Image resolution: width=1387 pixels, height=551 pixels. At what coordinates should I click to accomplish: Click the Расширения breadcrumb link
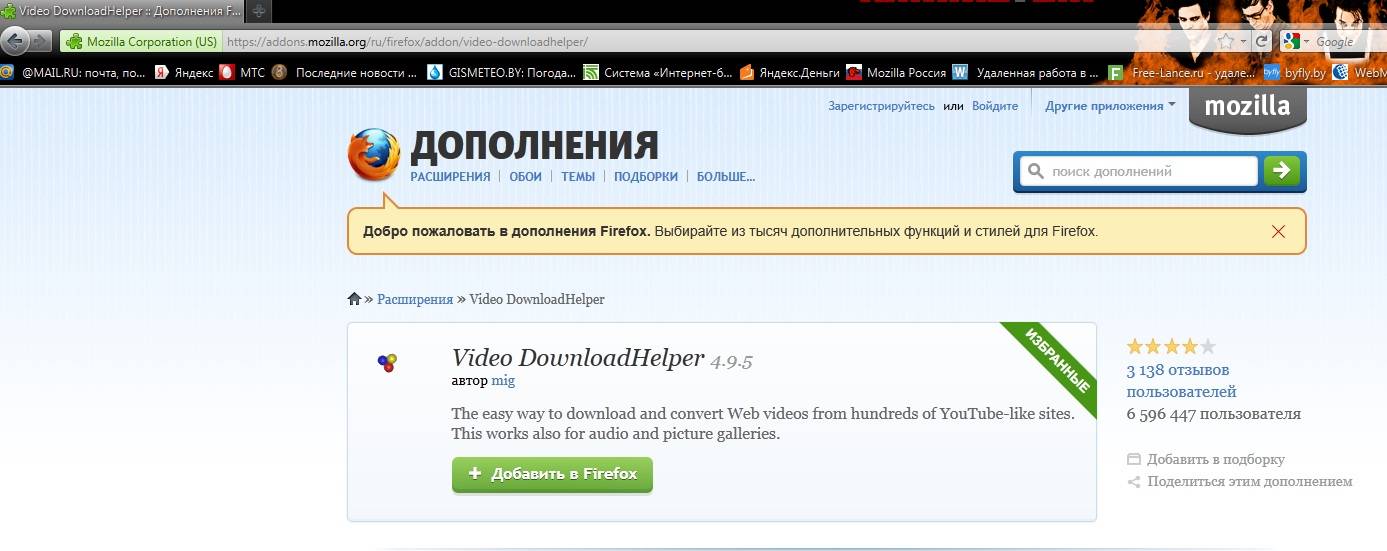pos(415,299)
